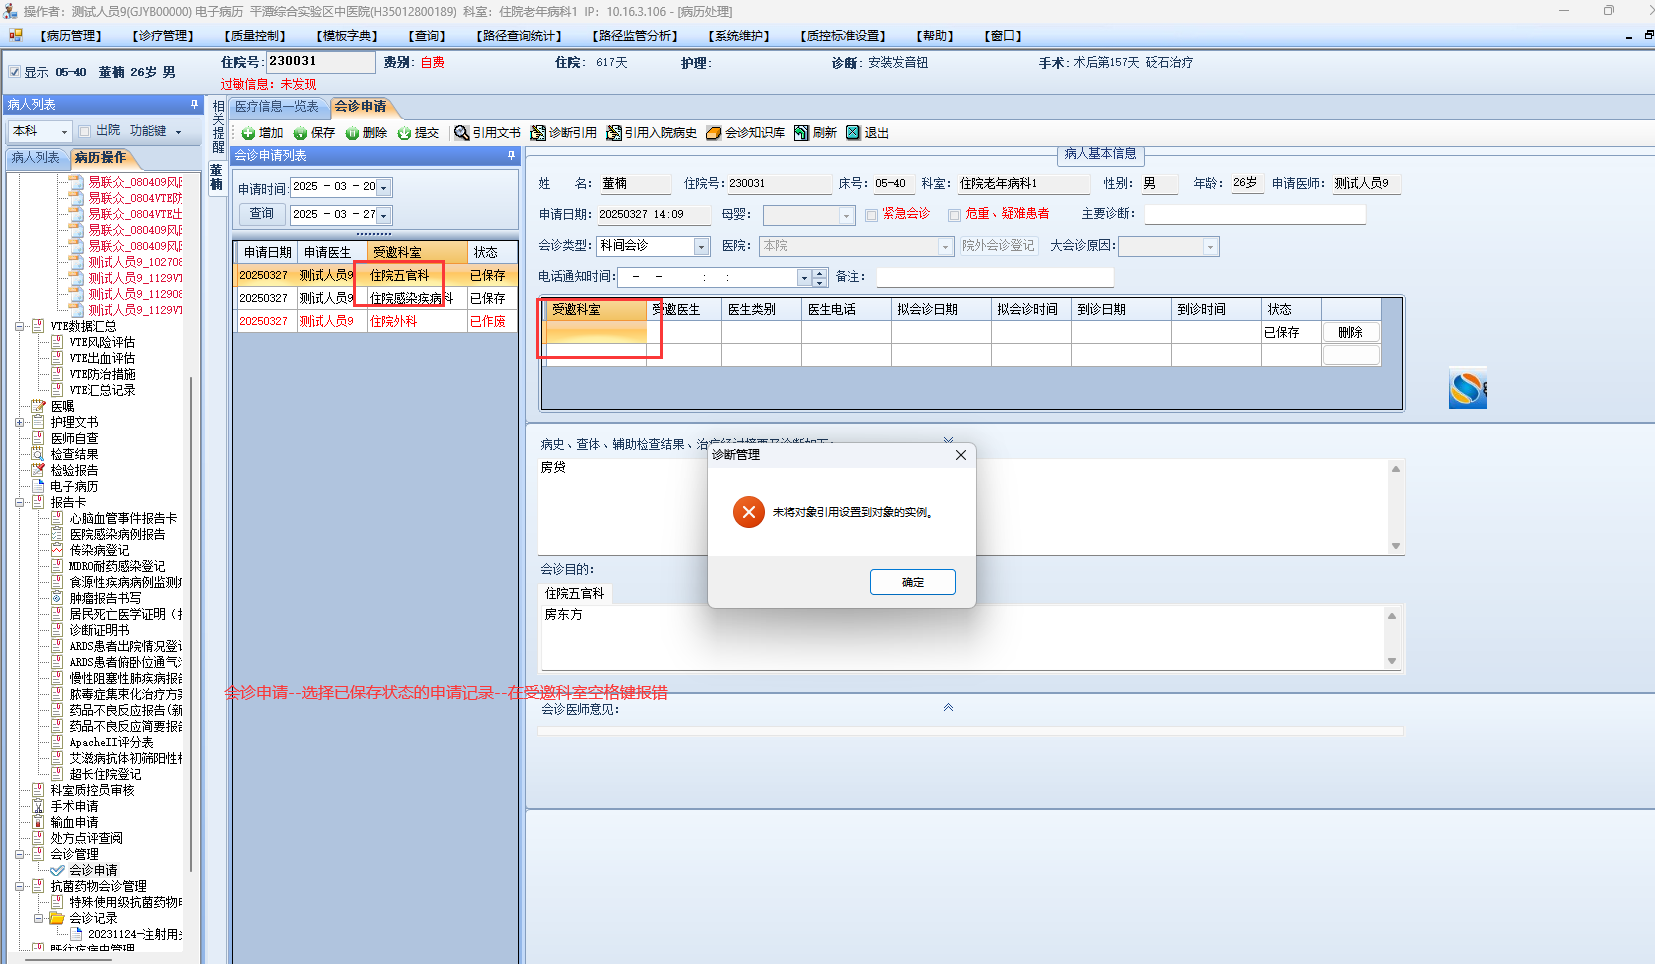Open 引用文书 magnifier icon
Image resolution: width=1655 pixels, height=964 pixels.
click(x=461, y=133)
